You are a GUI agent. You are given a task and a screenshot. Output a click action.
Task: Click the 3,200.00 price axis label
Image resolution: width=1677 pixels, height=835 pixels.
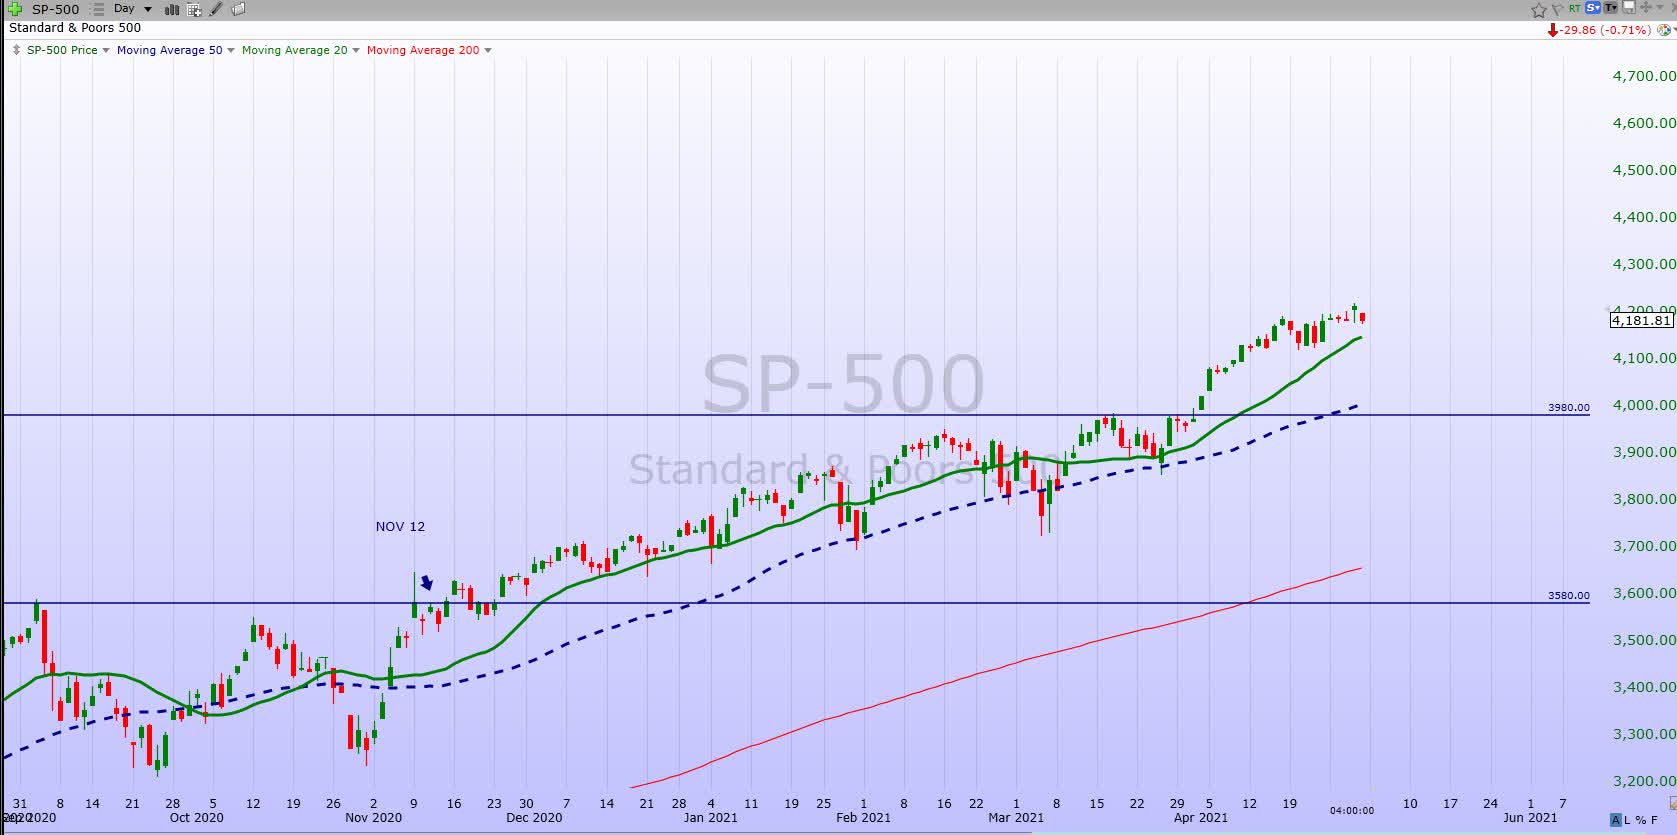coord(1644,781)
